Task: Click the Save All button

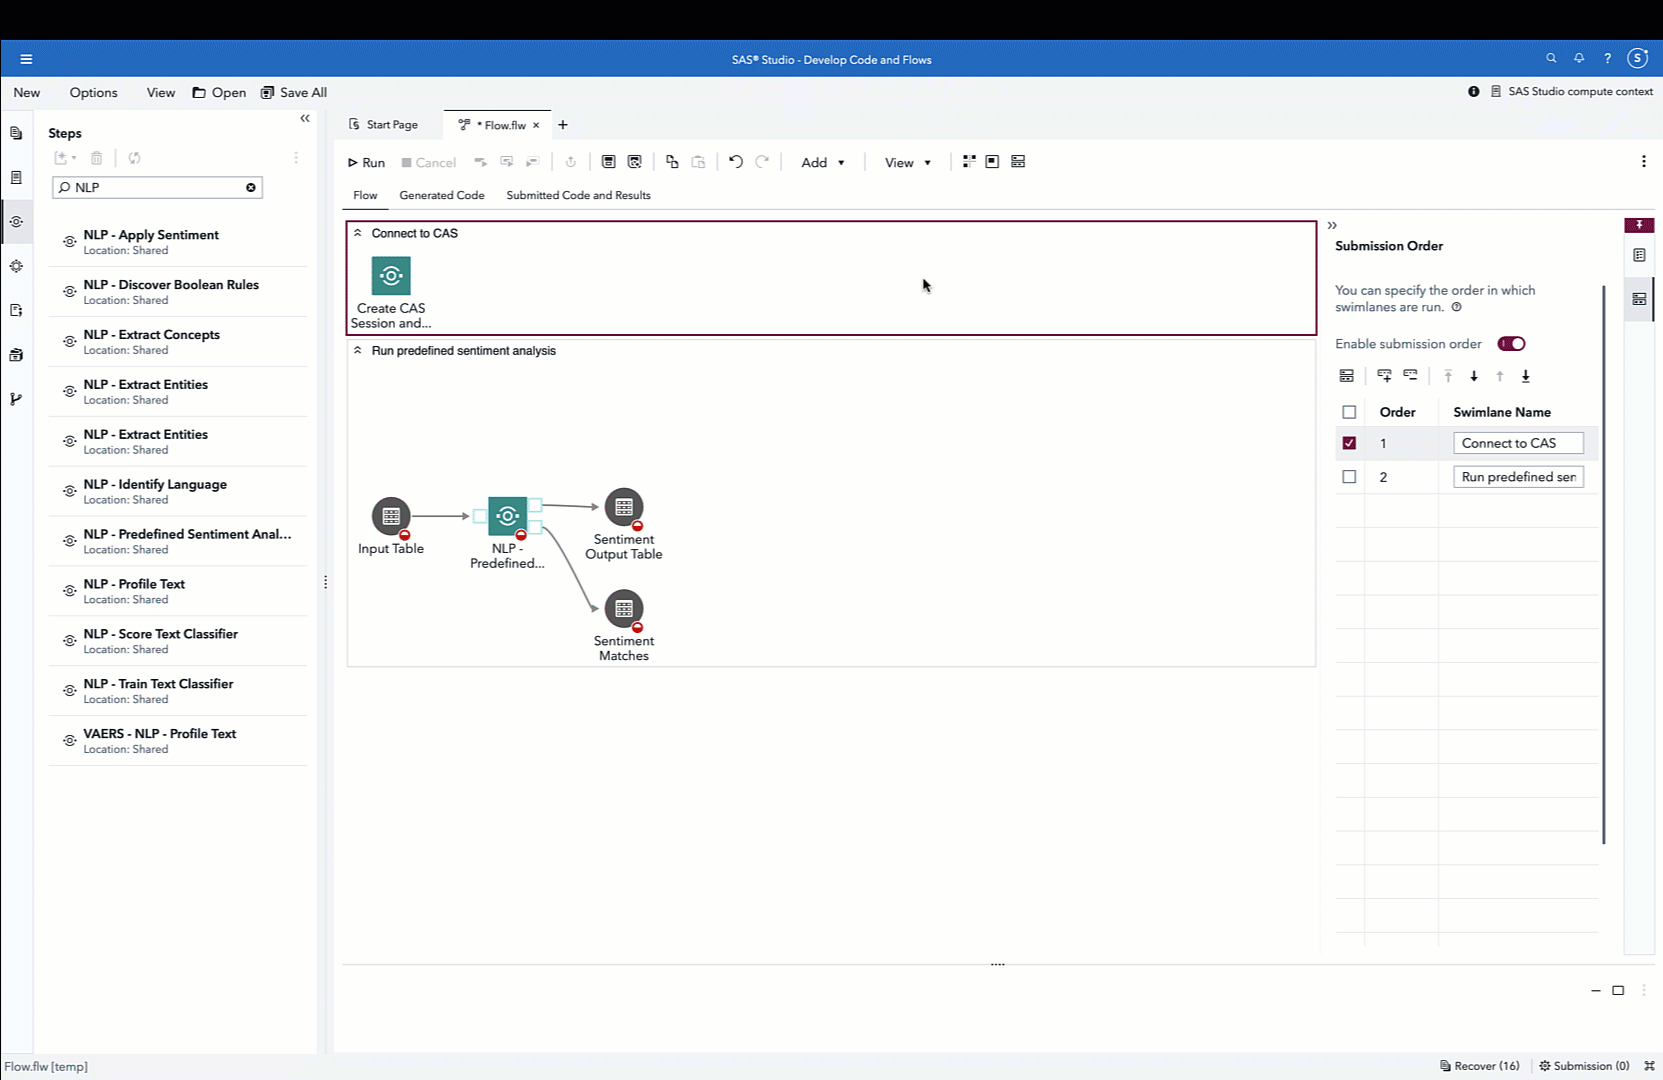Action: 294,92
